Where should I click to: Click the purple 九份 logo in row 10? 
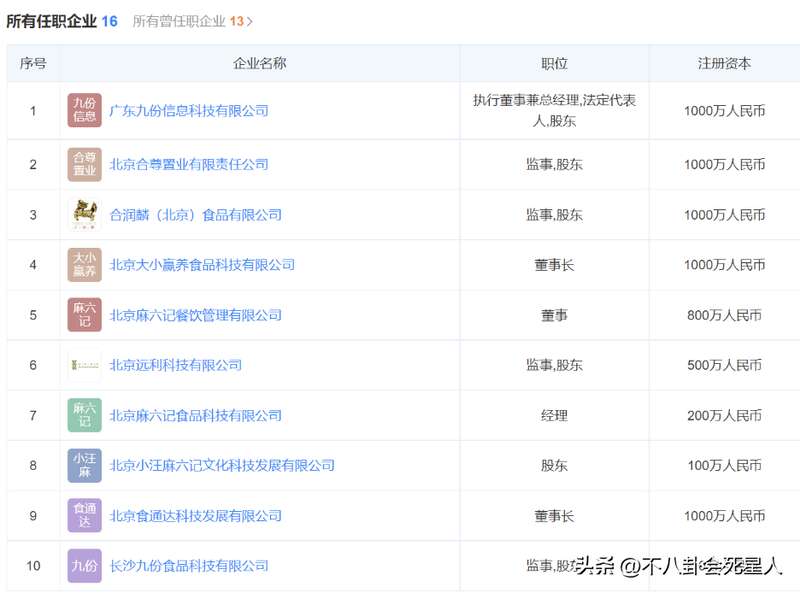coord(85,565)
